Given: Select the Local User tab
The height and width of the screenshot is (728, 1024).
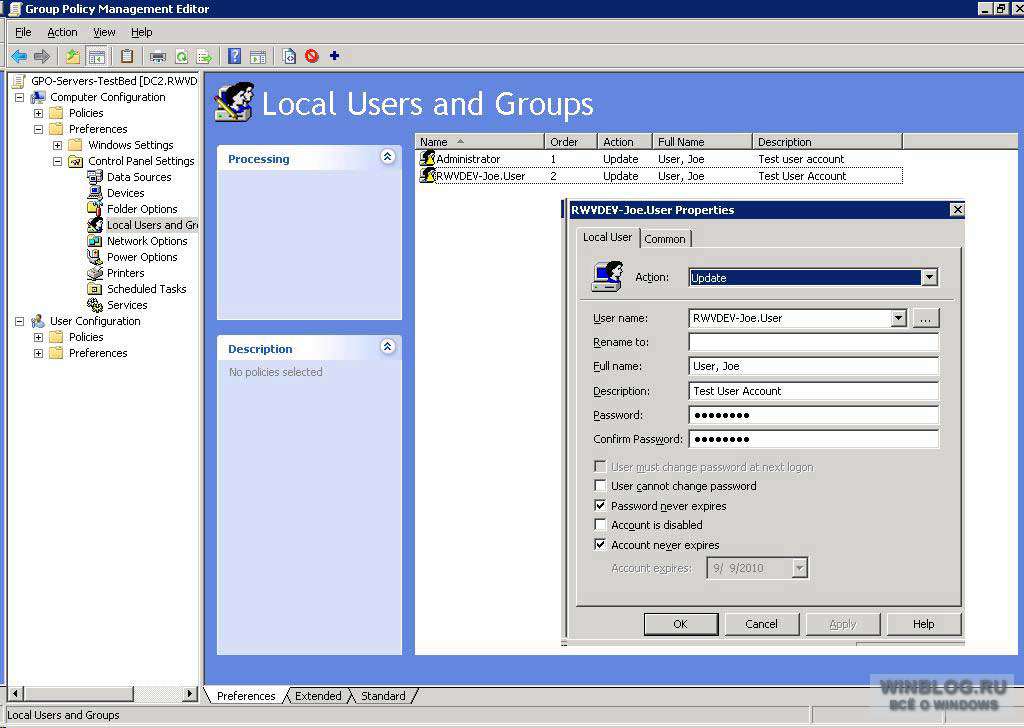Looking at the screenshot, I should point(607,237).
